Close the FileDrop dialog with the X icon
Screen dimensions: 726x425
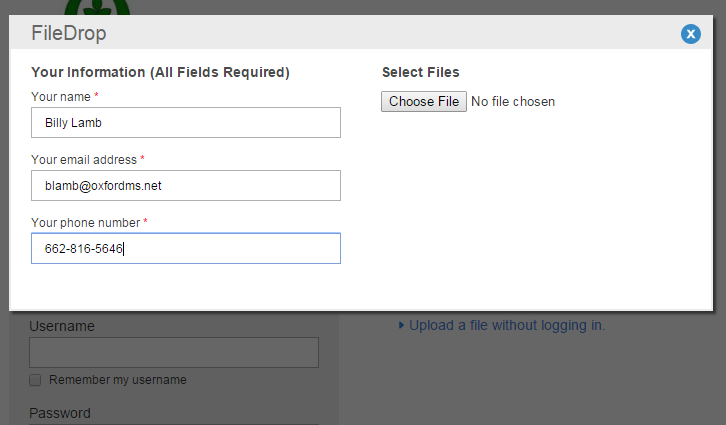(x=691, y=34)
